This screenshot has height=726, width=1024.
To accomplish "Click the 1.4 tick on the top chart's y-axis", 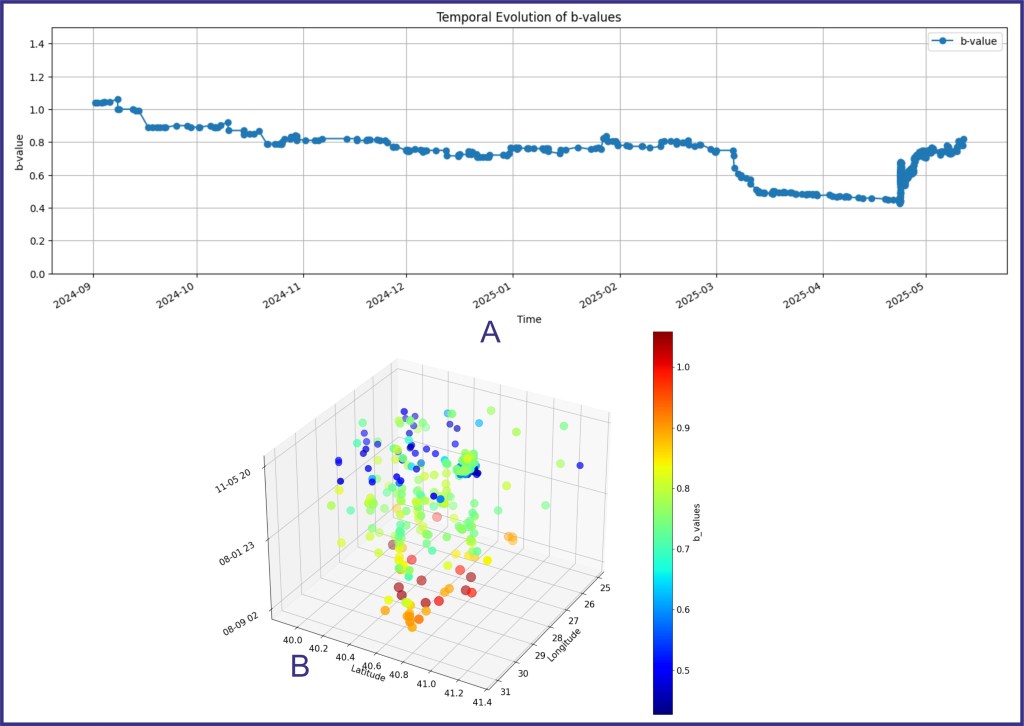I will coord(37,44).
